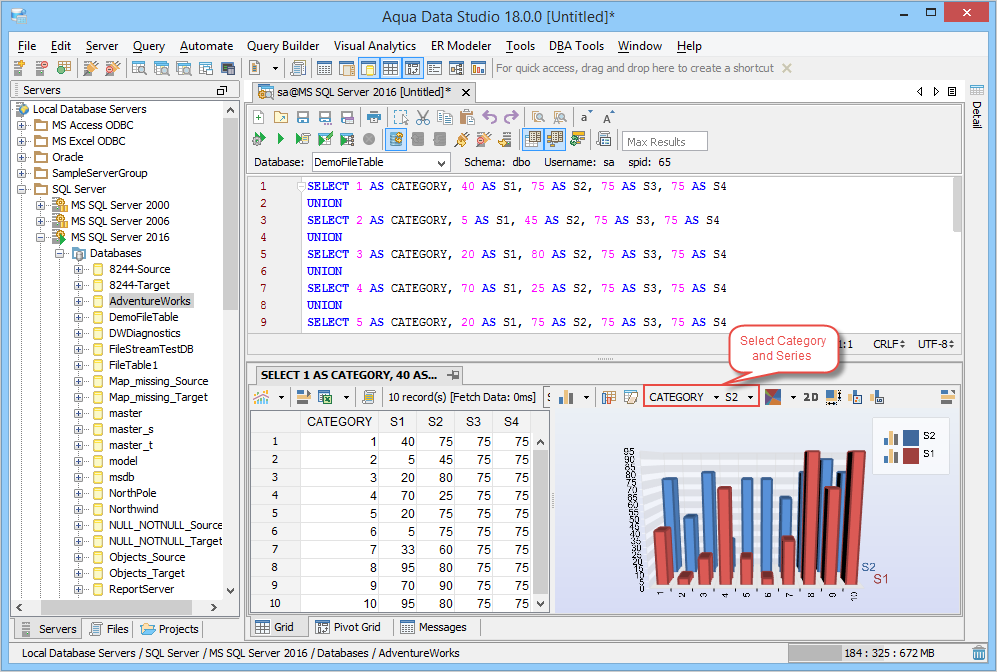Image resolution: width=997 pixels, height=672 pixels.
Task: Toggle highlighted yellow panel layout button in main toolbar
Action: pyautogui.click(x=368, y=68)
